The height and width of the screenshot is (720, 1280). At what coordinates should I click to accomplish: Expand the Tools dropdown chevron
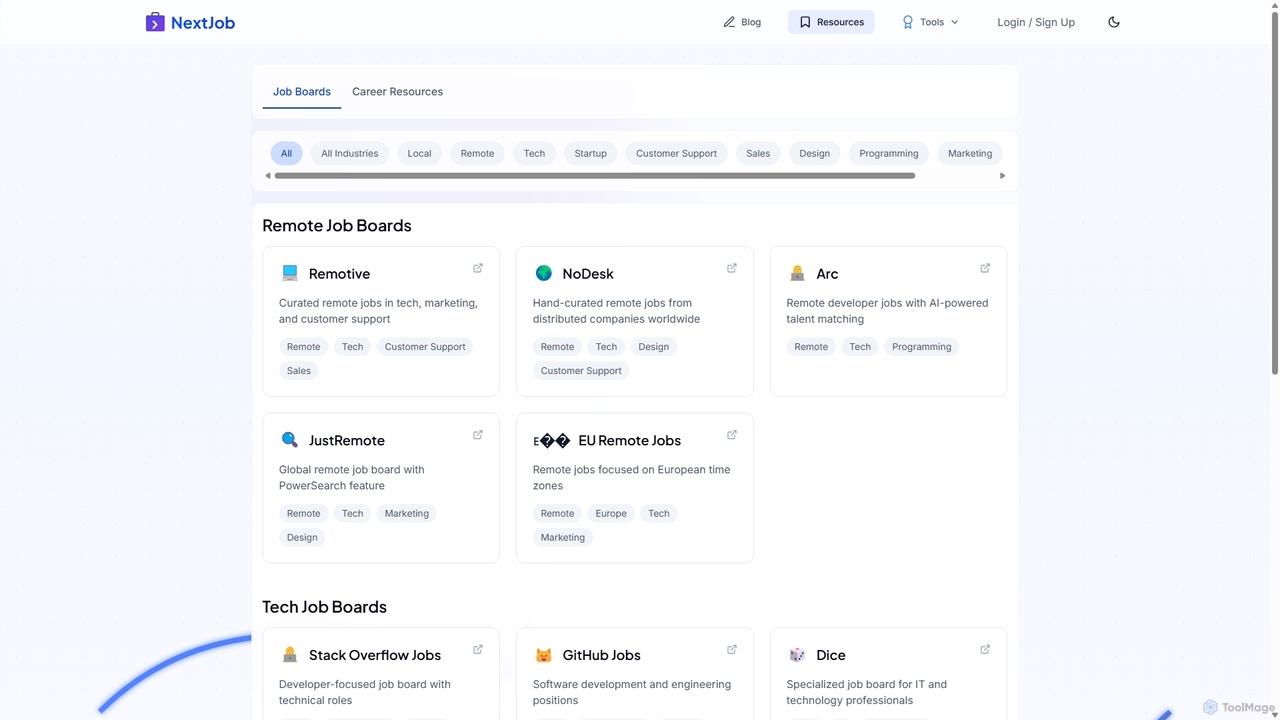[954, 22]
